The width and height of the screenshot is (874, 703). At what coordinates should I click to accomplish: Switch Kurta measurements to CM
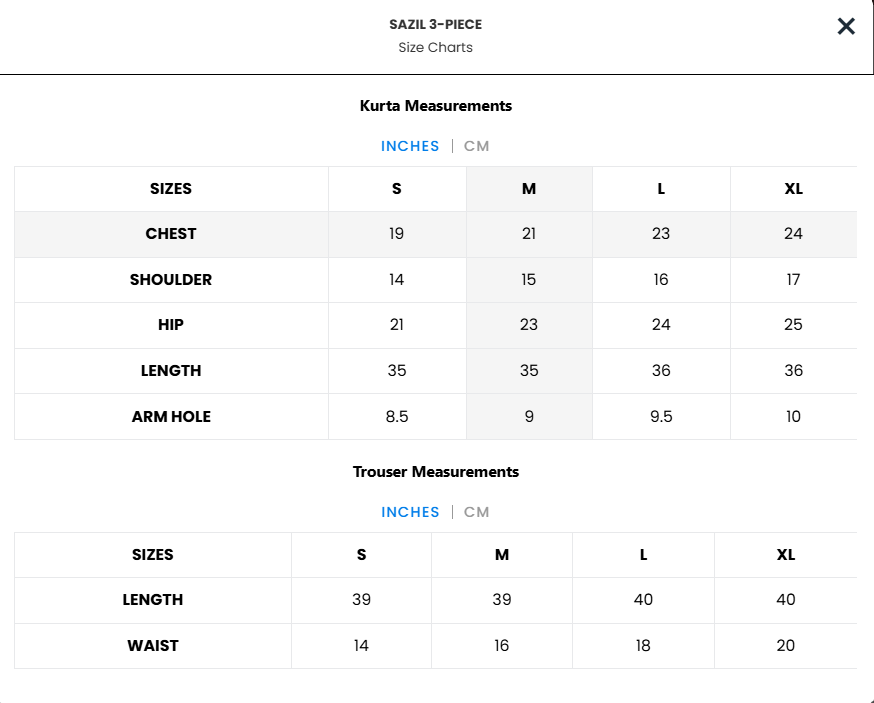477,146
